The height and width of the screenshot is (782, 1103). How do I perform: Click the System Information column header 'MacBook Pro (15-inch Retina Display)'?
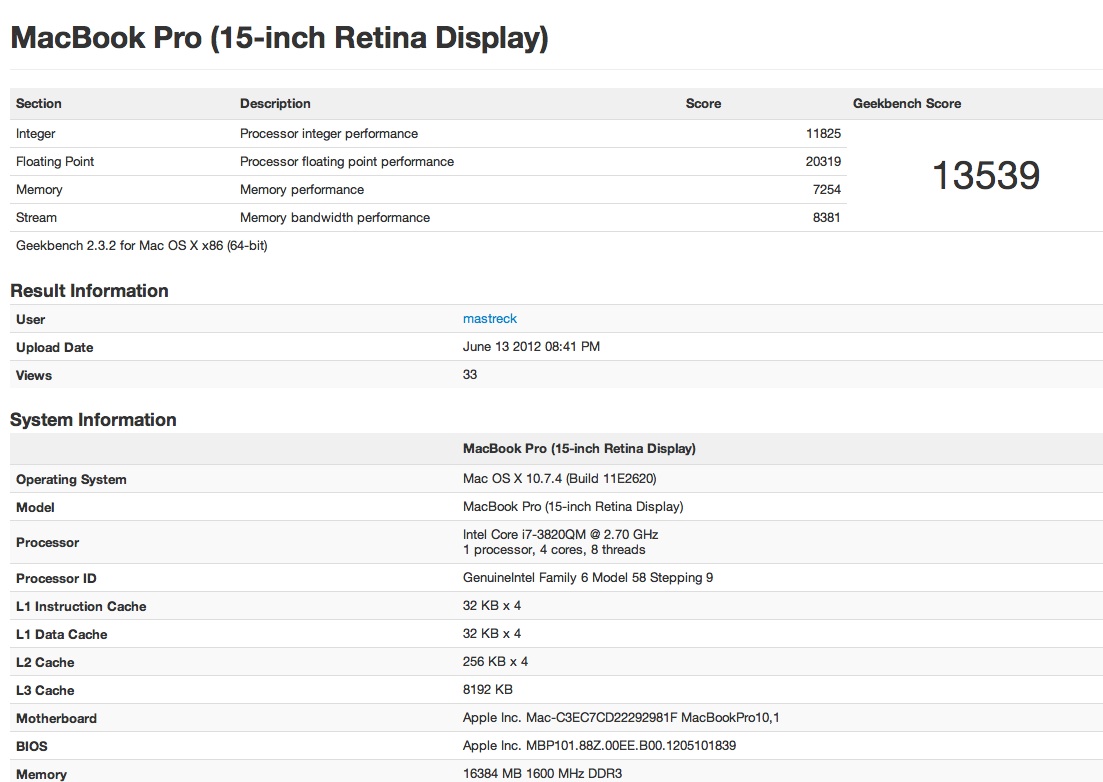(x=579, y=449)
